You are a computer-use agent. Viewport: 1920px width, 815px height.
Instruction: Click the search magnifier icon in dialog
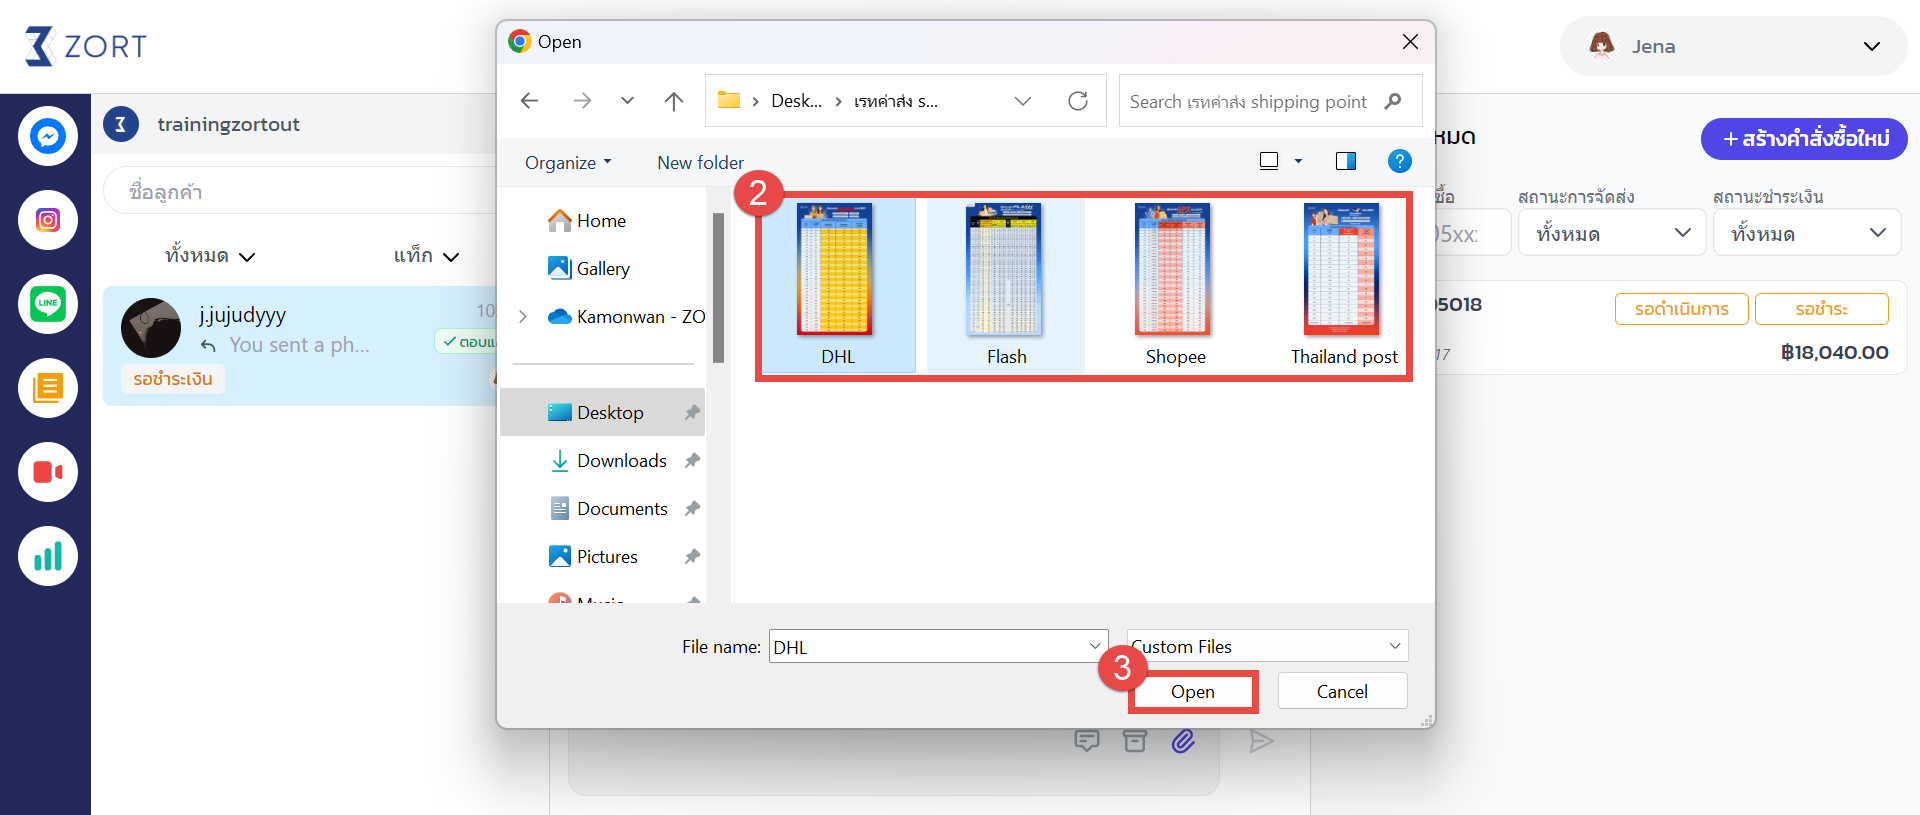pyautogui.click(x=1393, y=101)
